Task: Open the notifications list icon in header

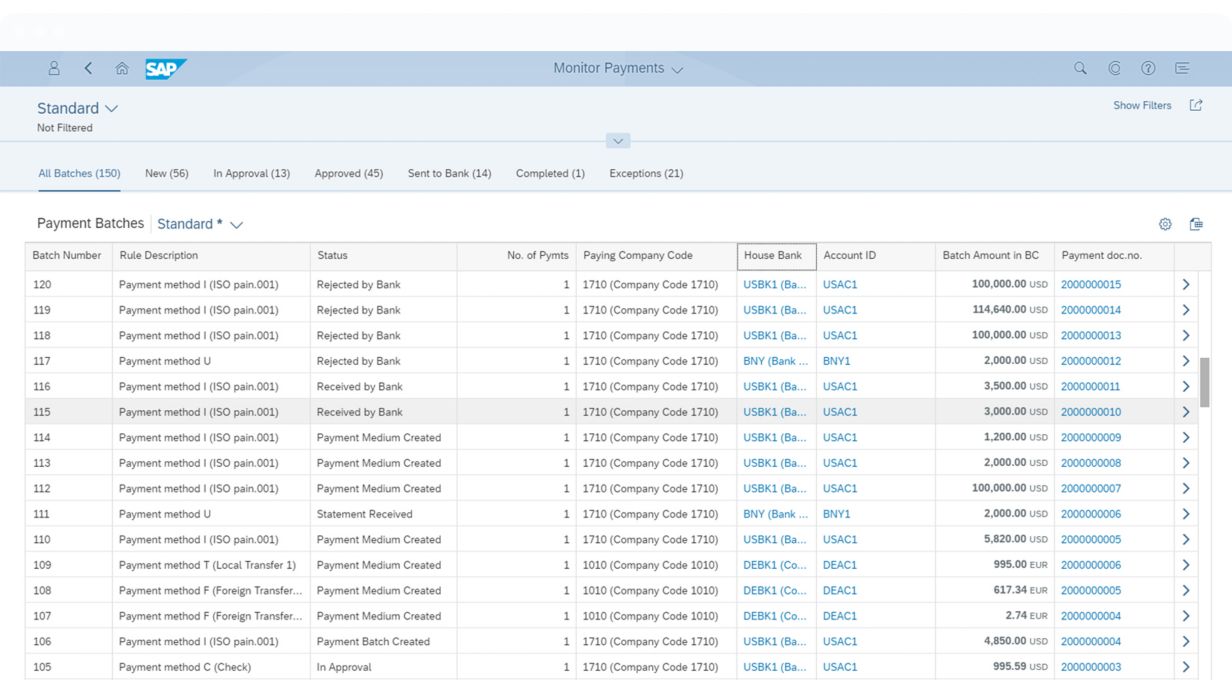Action: tap(1182, 68)
